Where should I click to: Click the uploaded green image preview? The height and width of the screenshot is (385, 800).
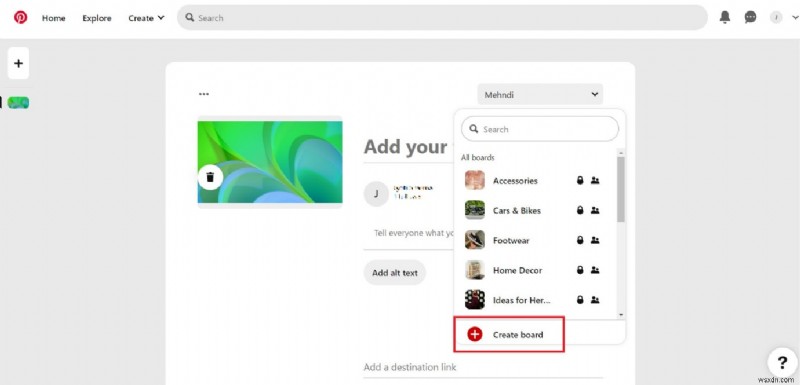tap(270, 162)
